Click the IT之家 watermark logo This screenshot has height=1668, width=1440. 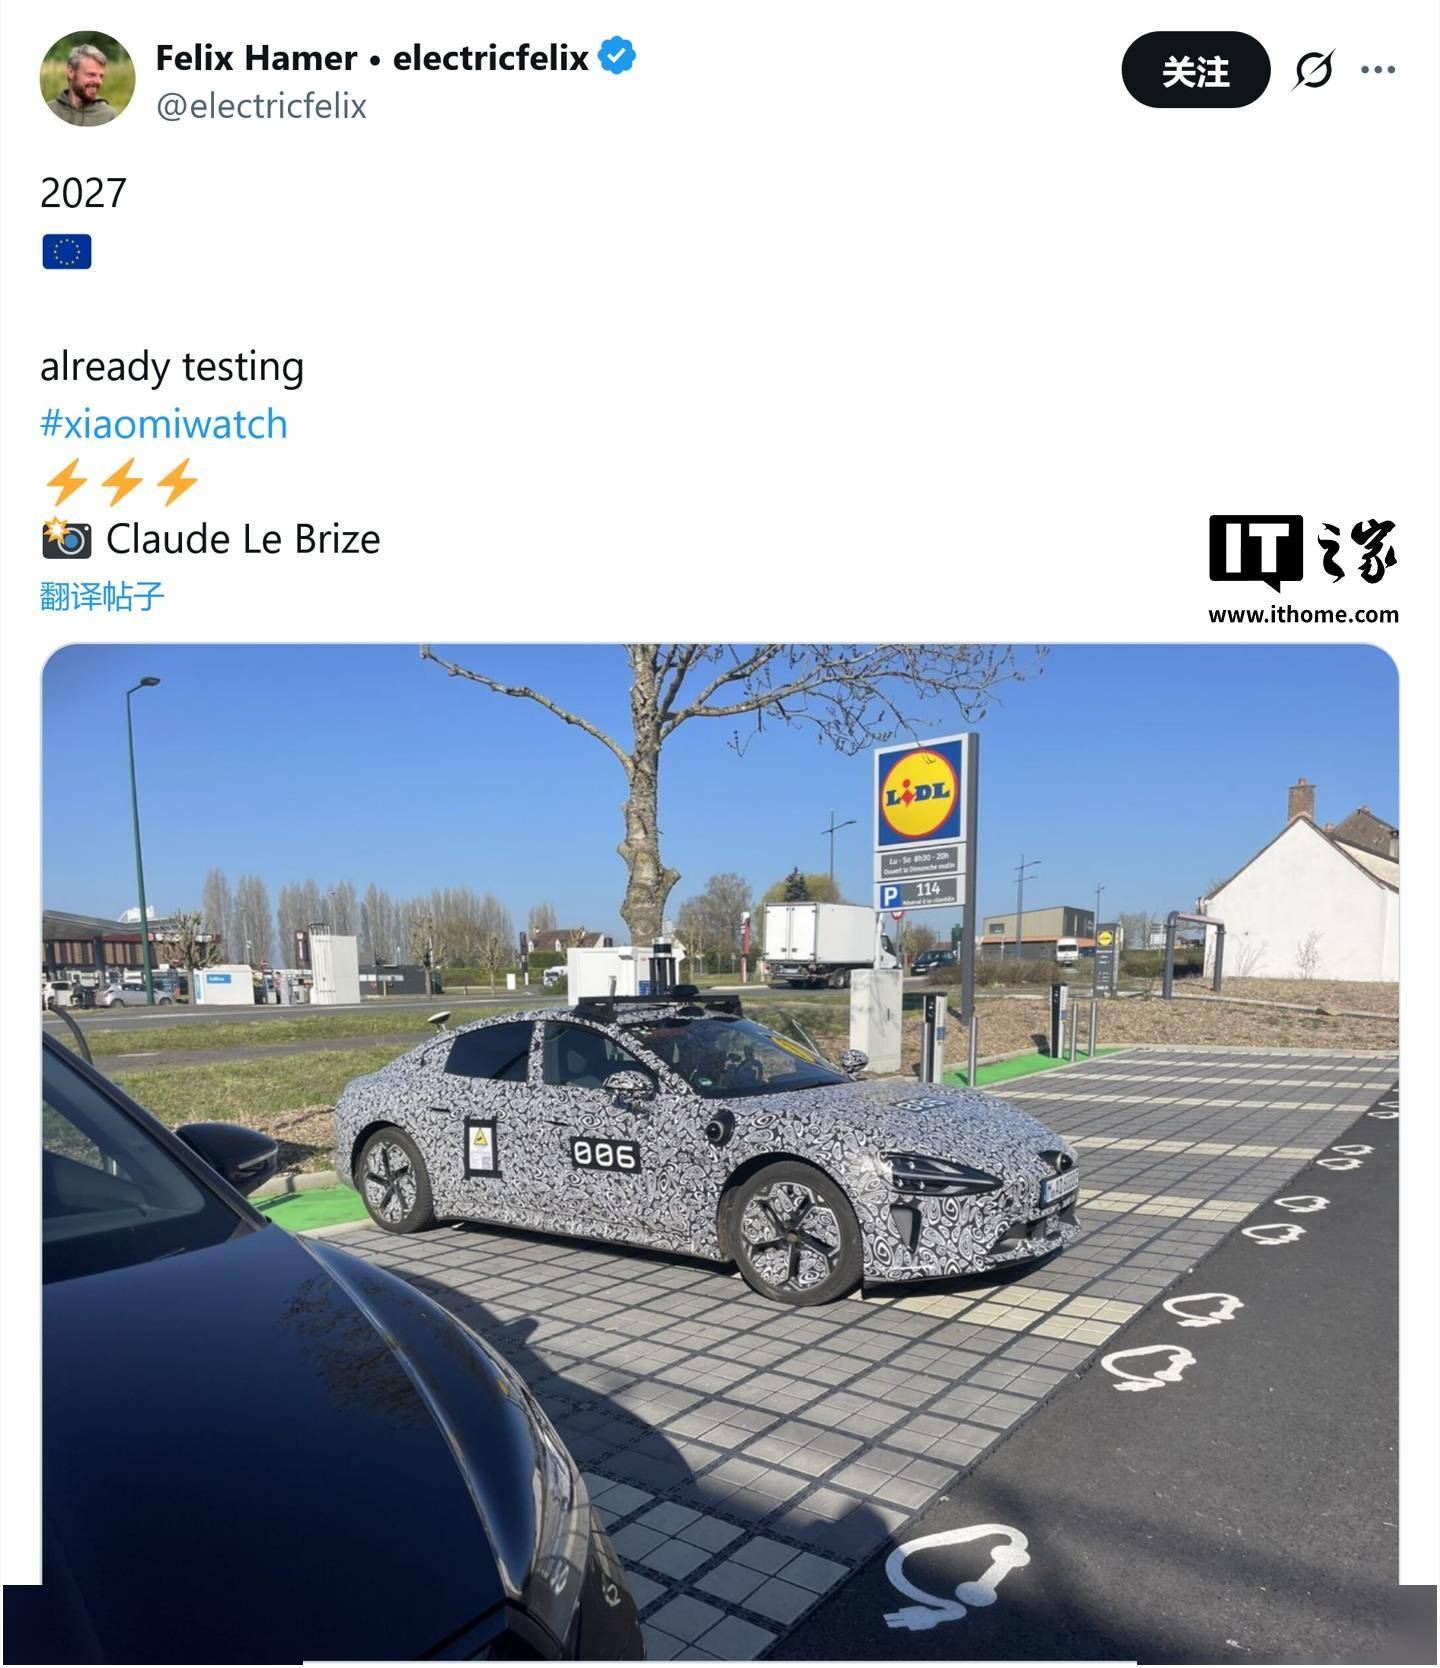pyautogui.click(x=1303, y=551)
